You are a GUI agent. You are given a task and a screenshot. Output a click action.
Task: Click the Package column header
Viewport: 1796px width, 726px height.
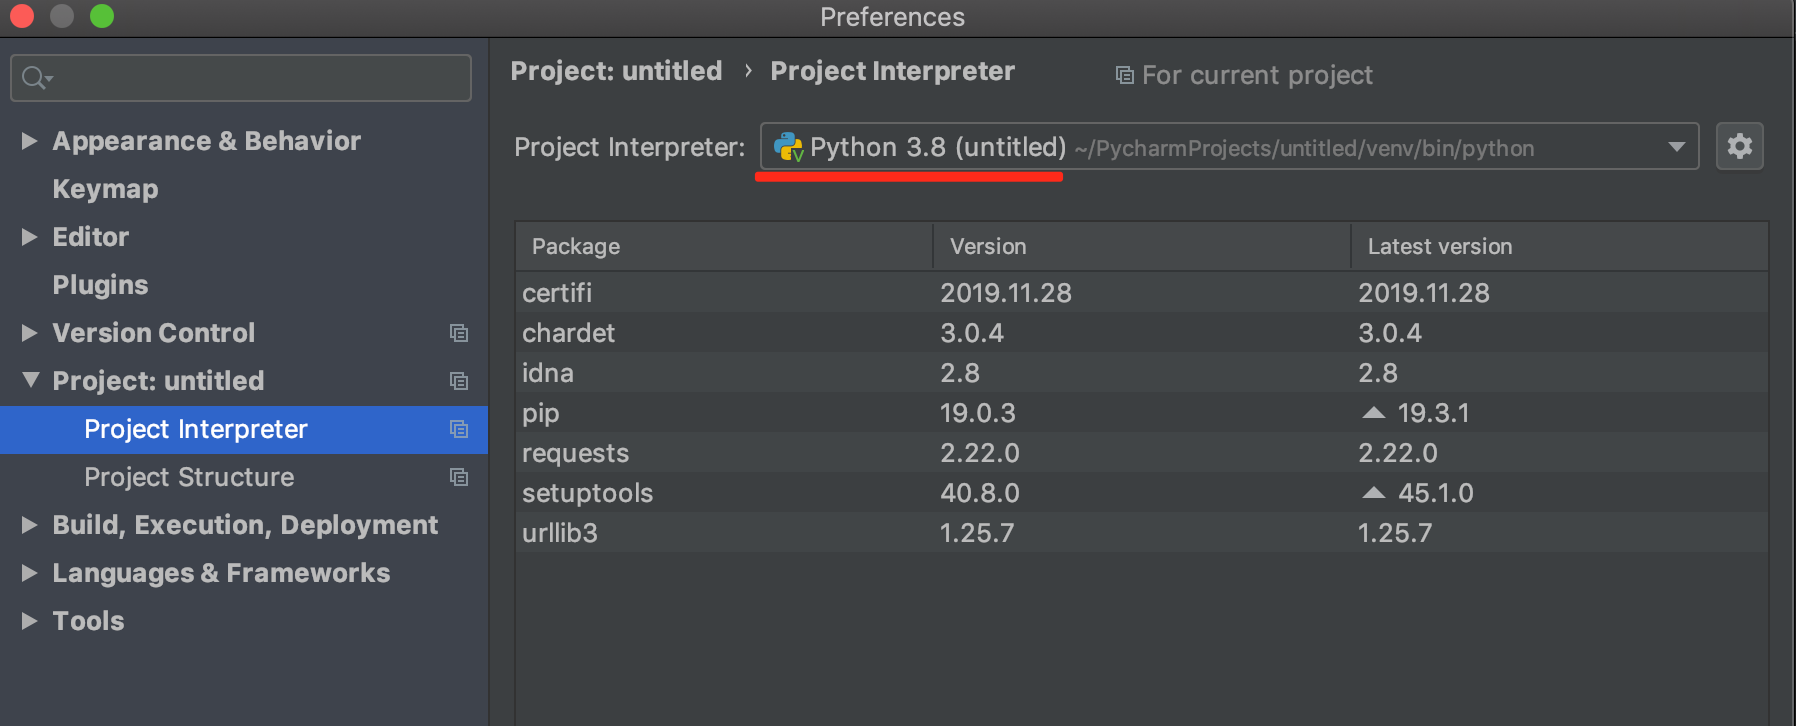click(724, 246)
